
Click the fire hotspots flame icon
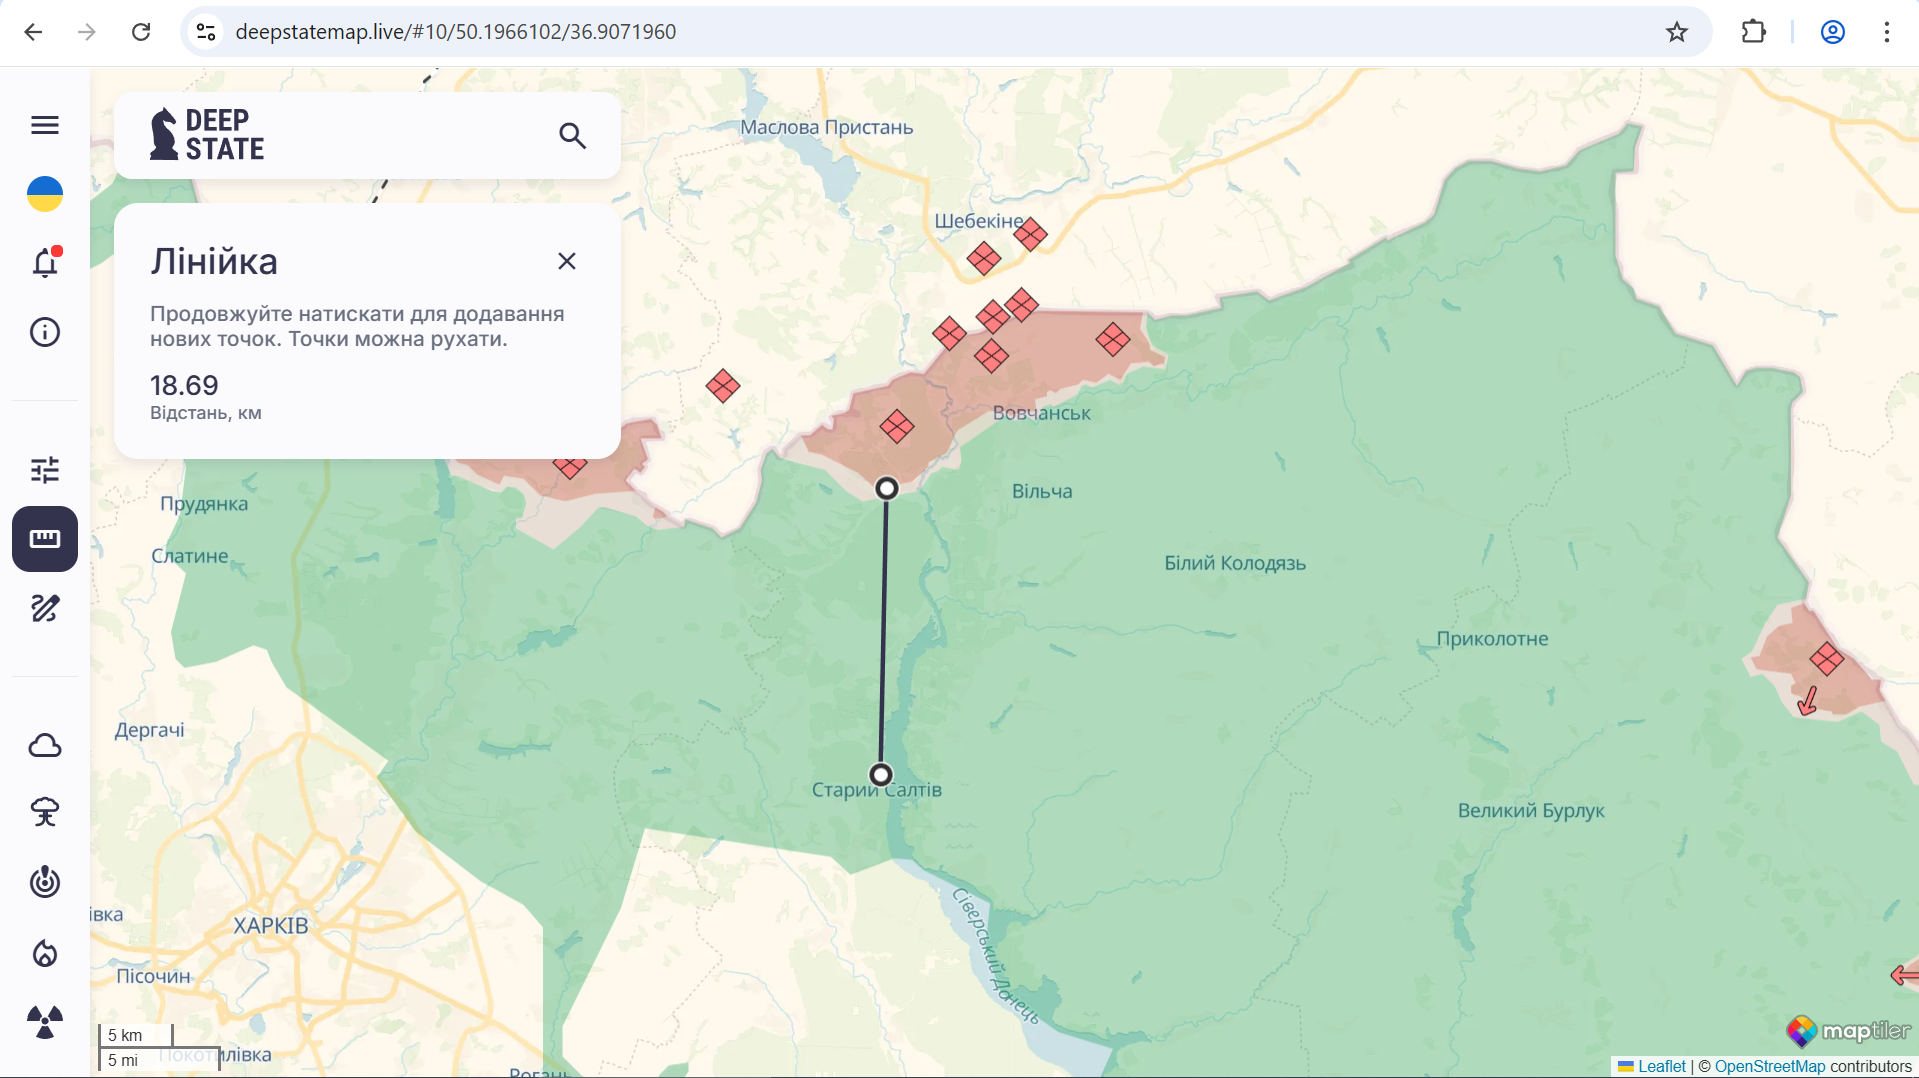click(x=45, y=953)
